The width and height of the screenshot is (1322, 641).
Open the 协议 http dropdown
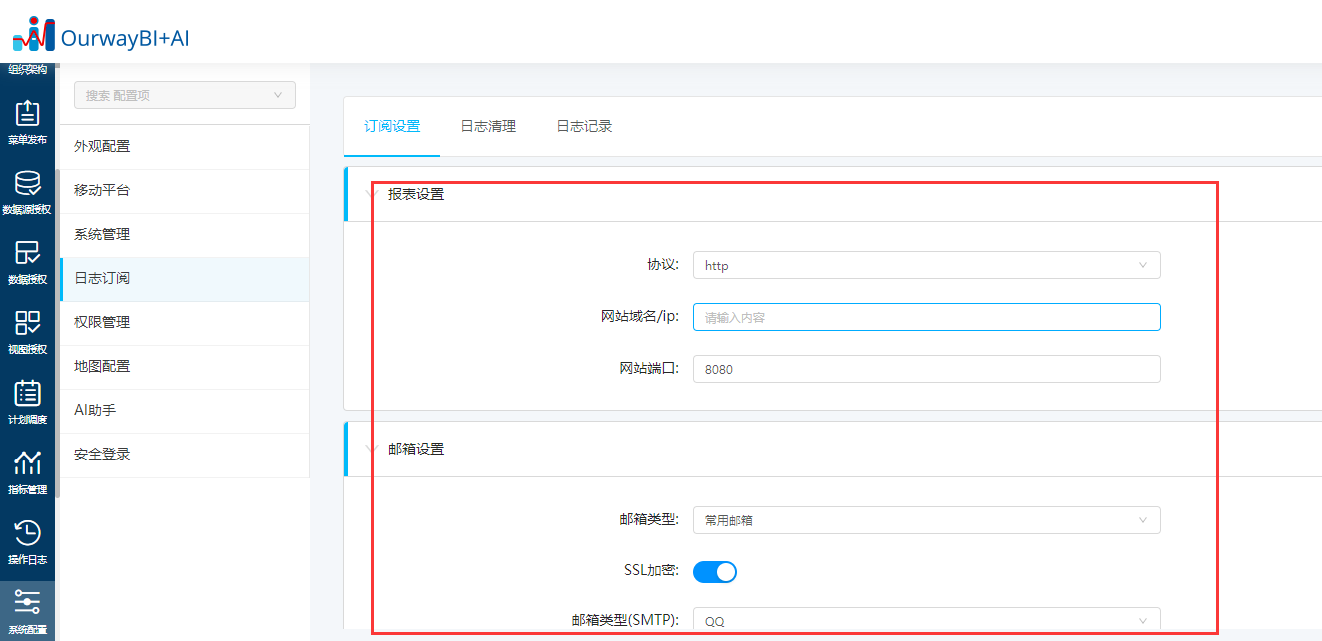[x=926, y=265]
